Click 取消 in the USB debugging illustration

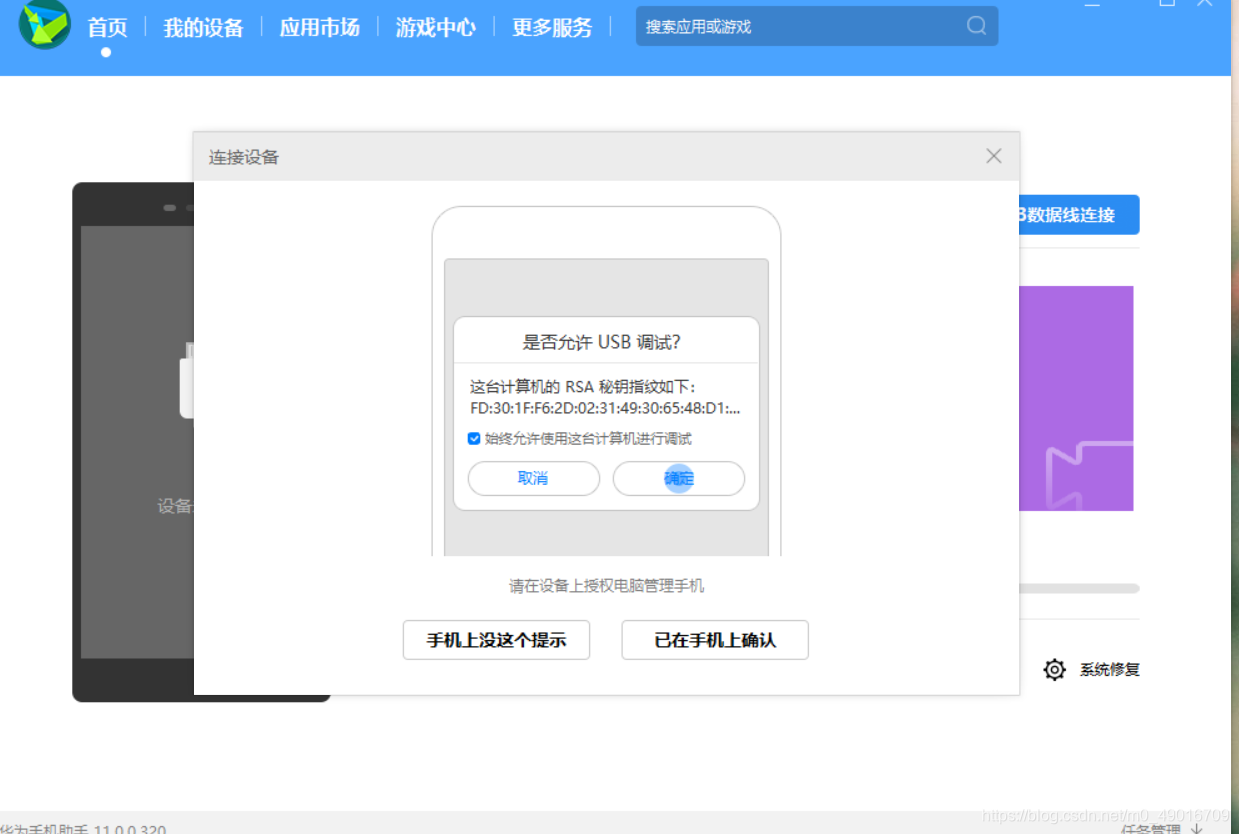(533, 478)
